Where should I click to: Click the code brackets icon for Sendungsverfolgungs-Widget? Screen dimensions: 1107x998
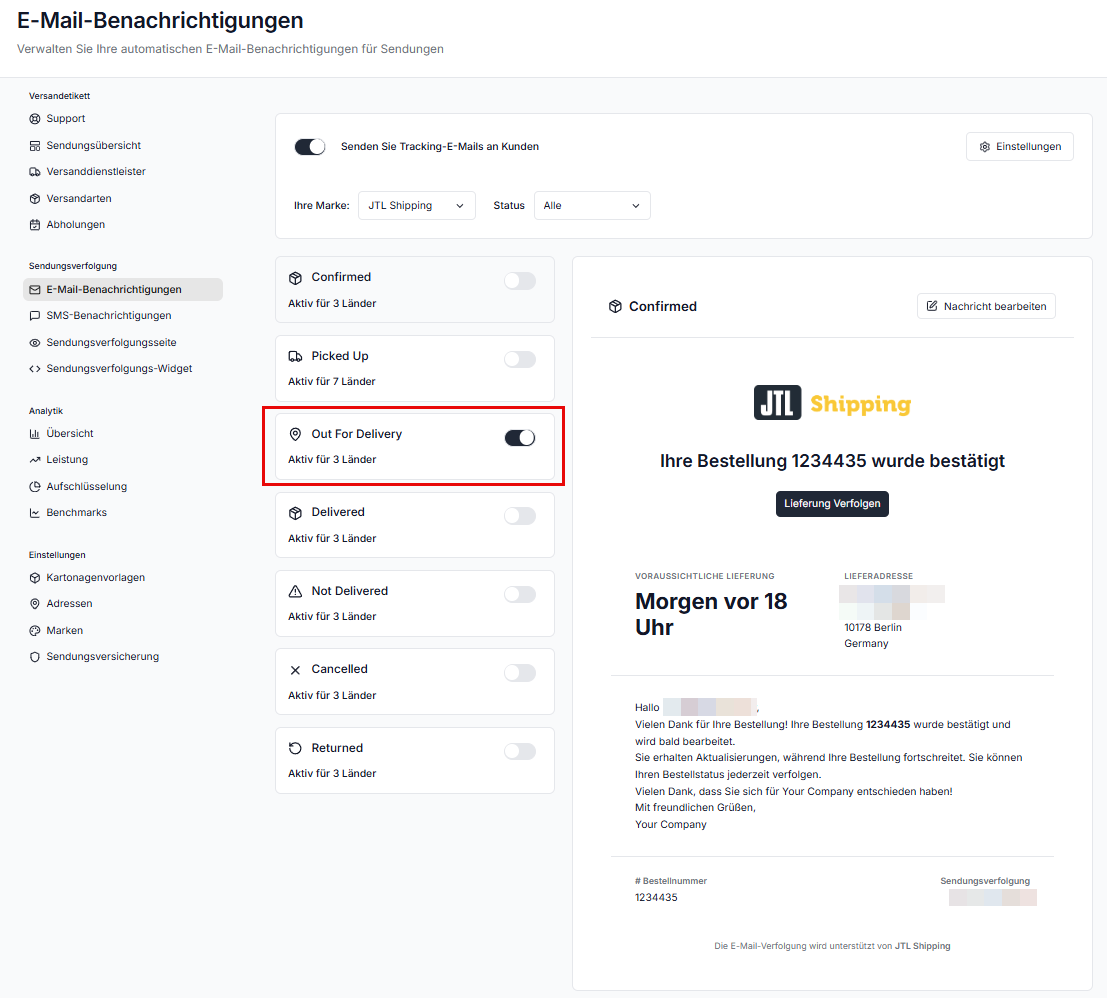click(35, 368)
